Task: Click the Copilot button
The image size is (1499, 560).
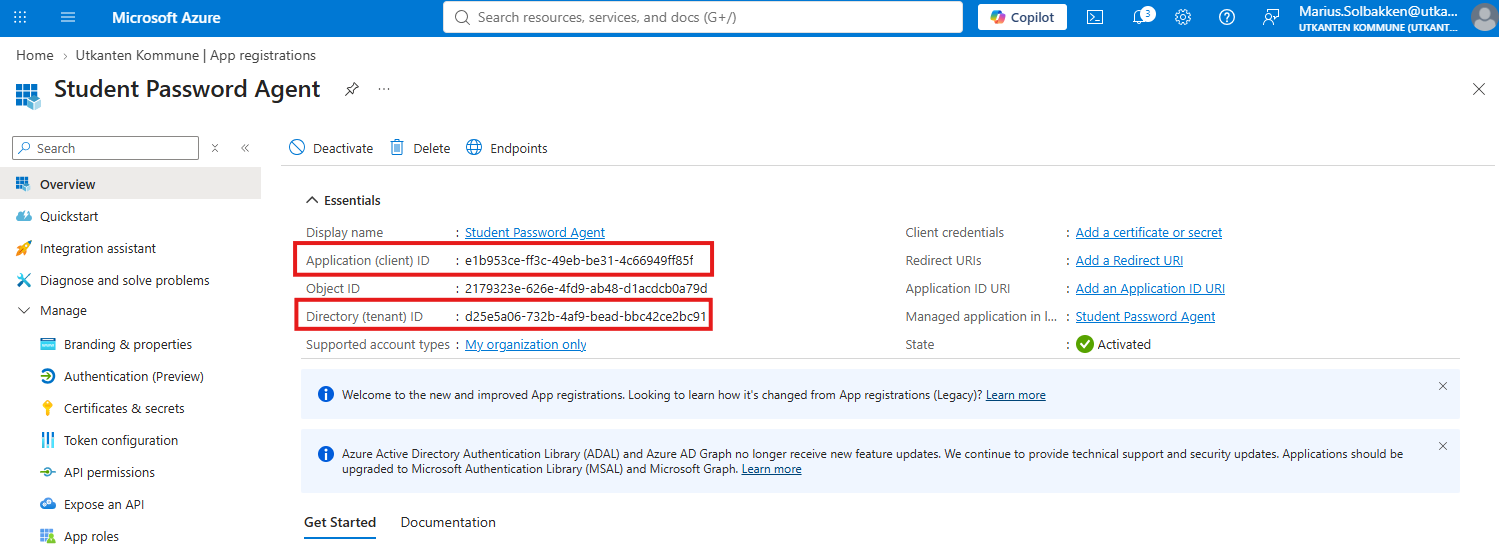Action: pyautogui.click(x=1022, y=17)
